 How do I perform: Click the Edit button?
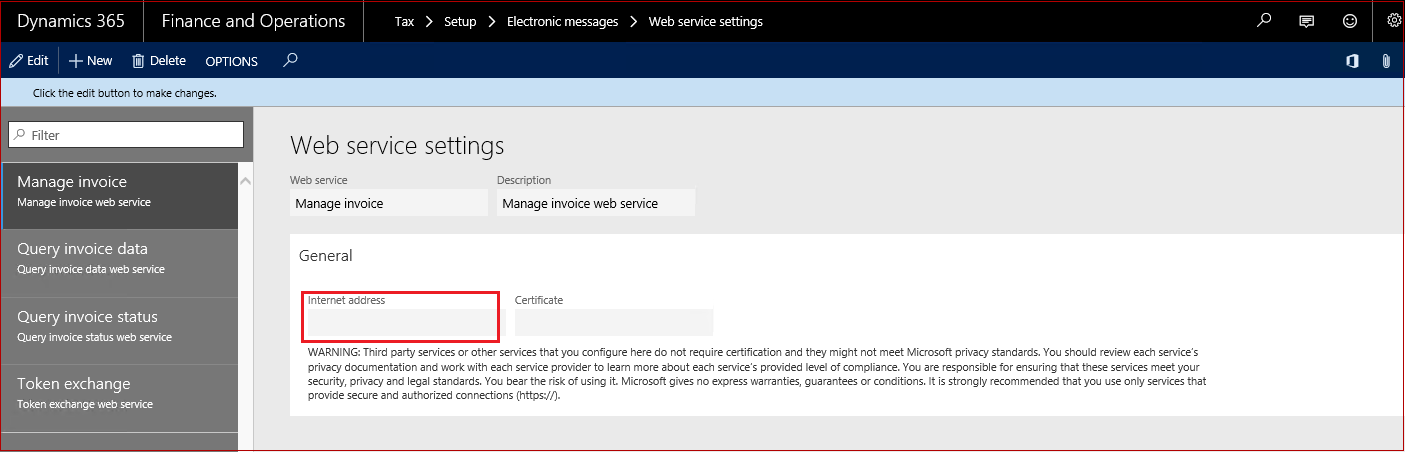[29, 60]
